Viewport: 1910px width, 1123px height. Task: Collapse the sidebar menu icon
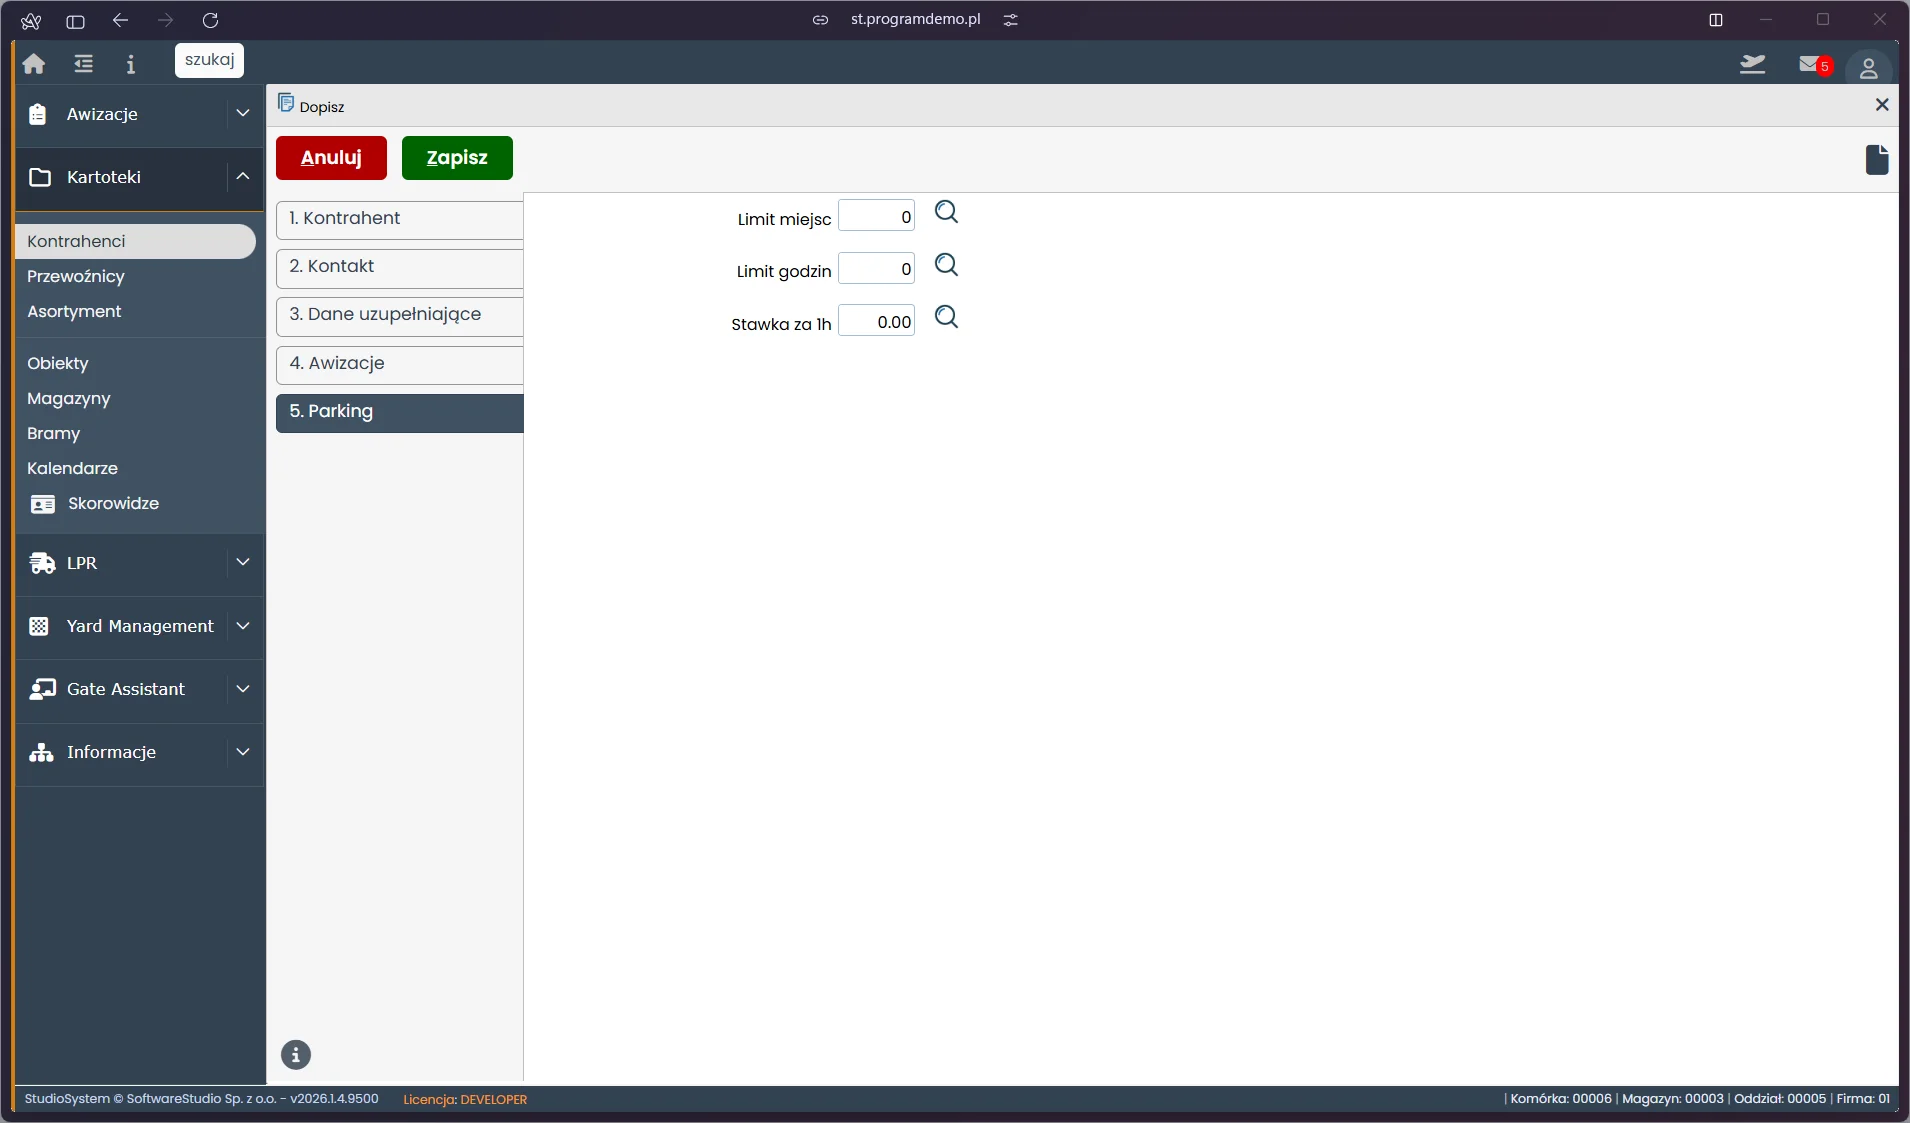coord(83,64)
